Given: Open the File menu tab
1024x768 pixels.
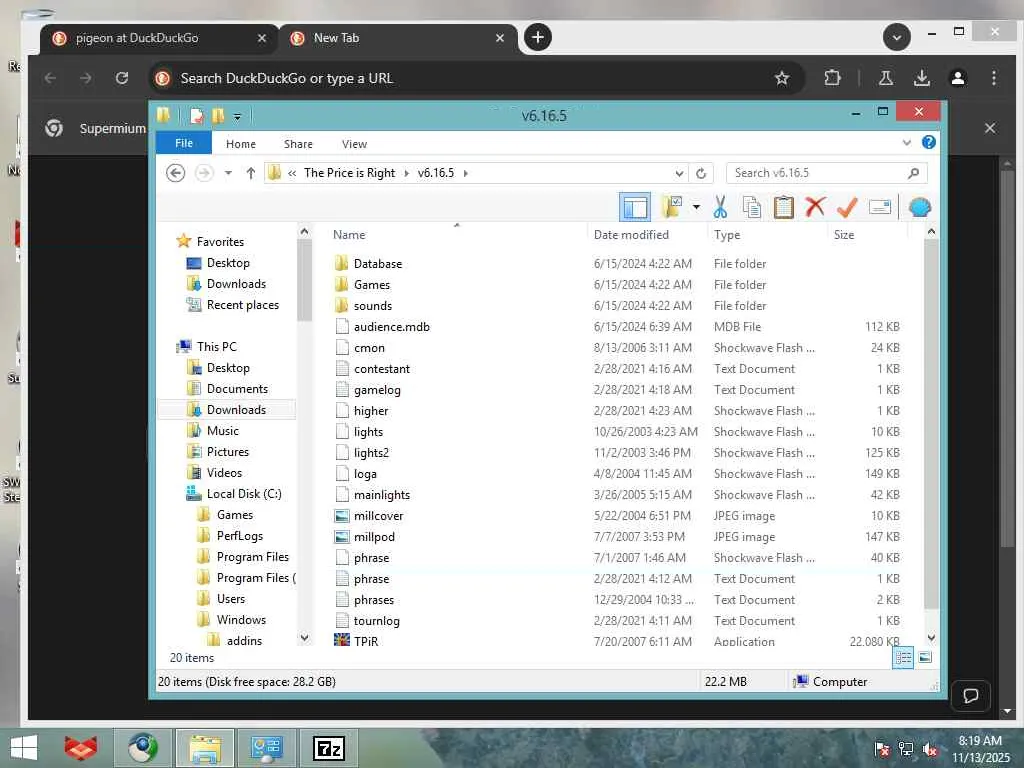Looking at the screenshot, I should [184, 143].
